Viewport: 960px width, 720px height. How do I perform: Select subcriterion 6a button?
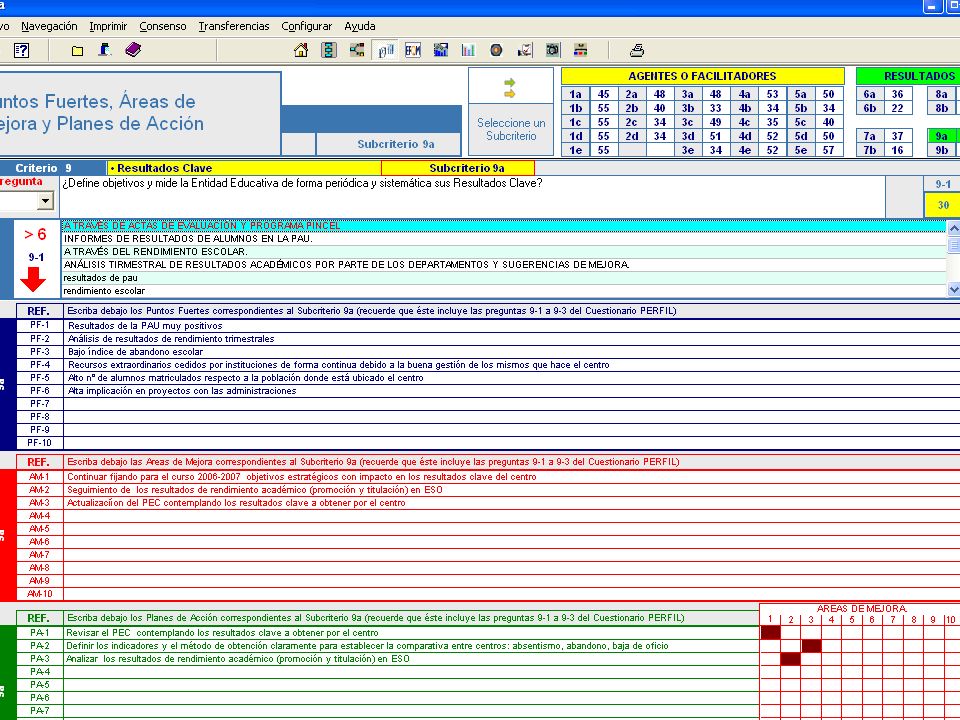tap(869, 94)
